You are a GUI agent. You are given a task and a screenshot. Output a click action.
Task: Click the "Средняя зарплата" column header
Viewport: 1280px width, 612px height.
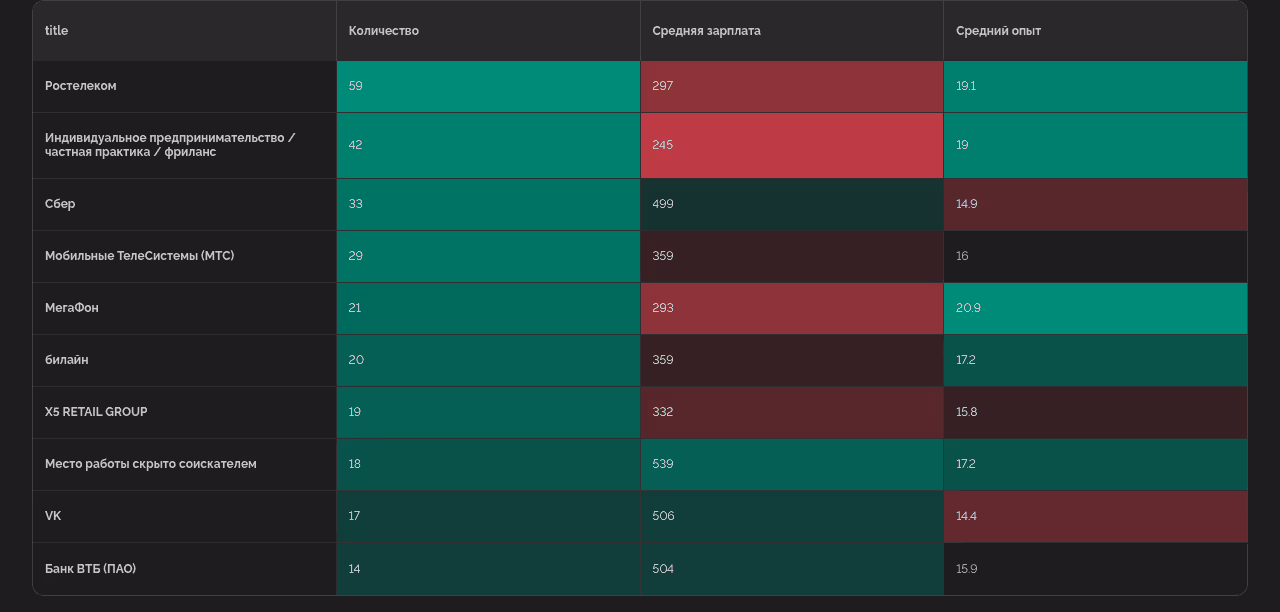point(706,31)
